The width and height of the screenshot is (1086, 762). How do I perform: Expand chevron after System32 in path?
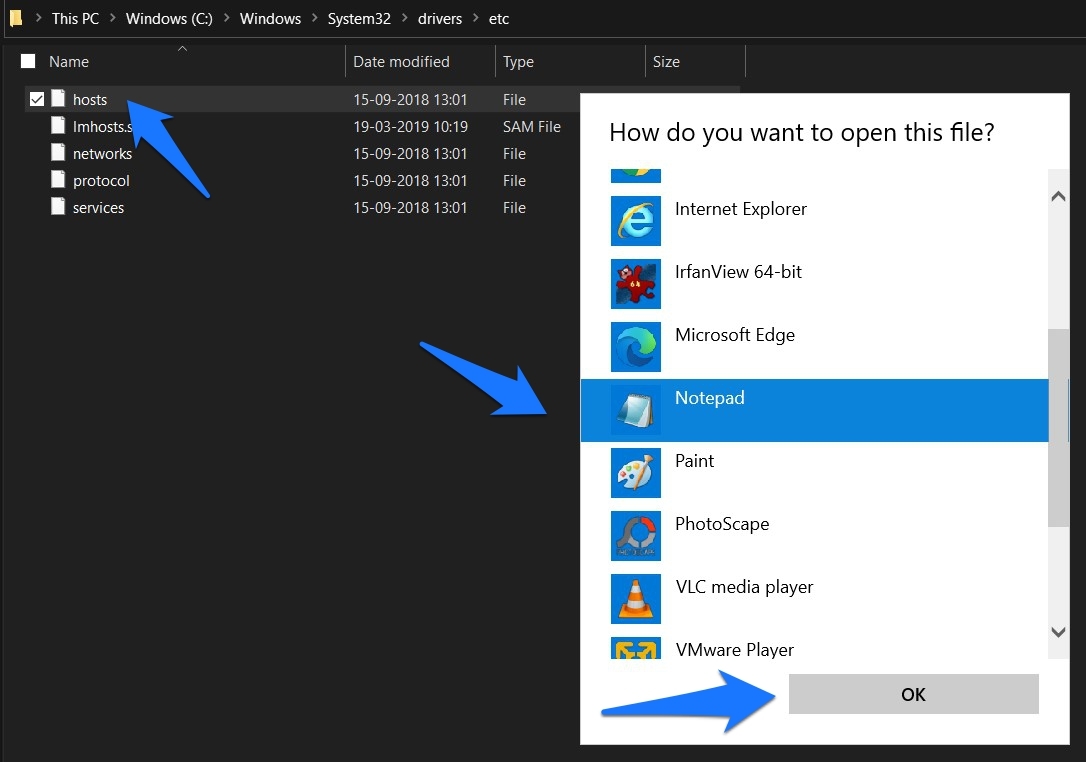pos(404,19)
